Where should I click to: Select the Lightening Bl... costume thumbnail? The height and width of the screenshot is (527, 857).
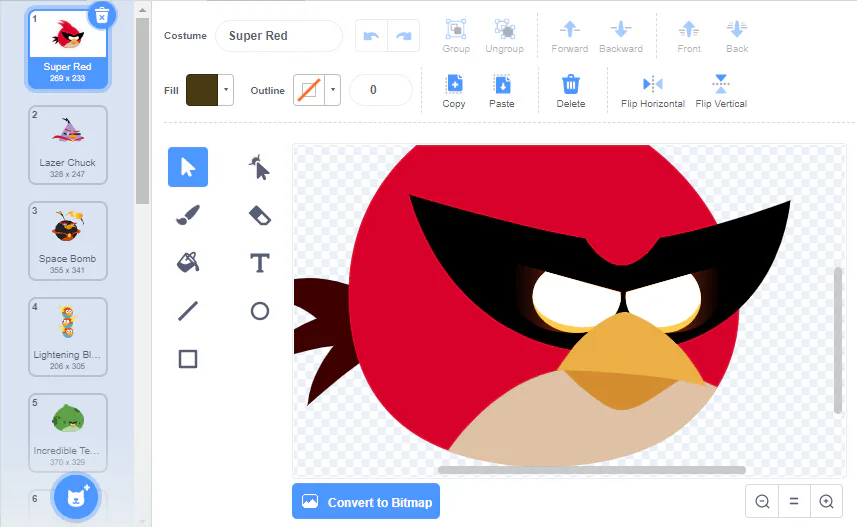tap(68, 337)
